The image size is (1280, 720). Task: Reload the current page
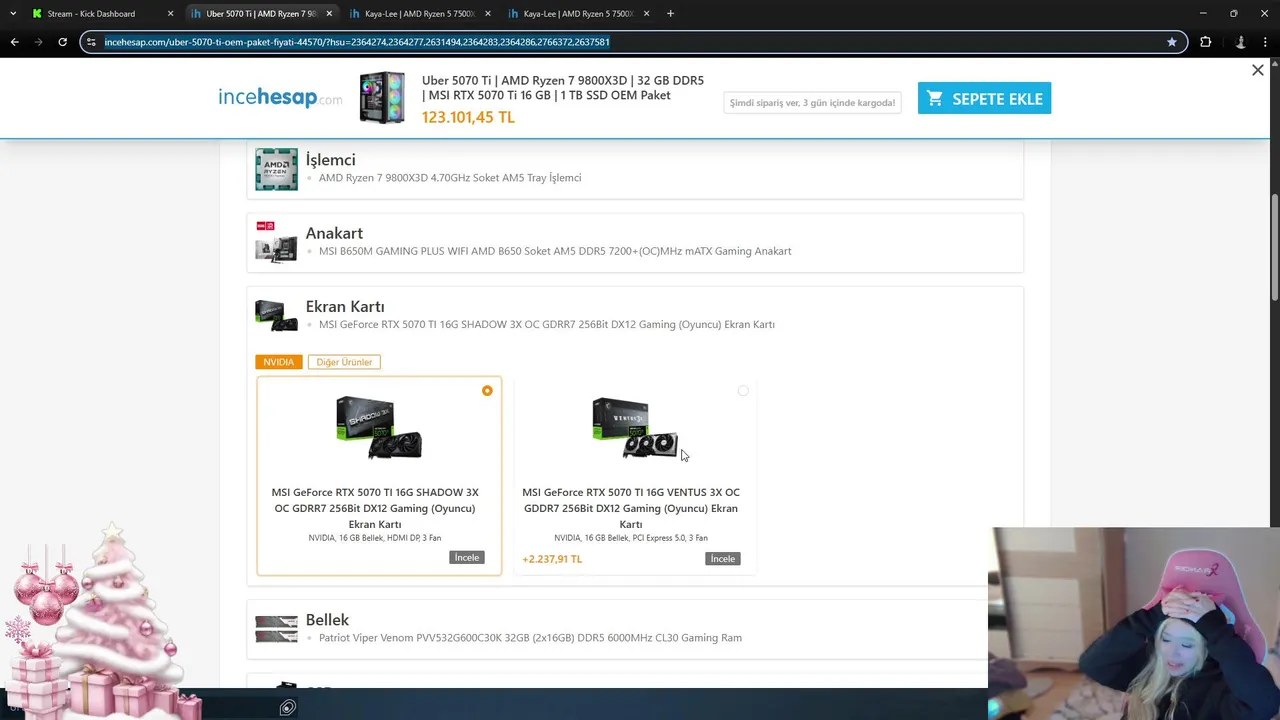[62, 42]
